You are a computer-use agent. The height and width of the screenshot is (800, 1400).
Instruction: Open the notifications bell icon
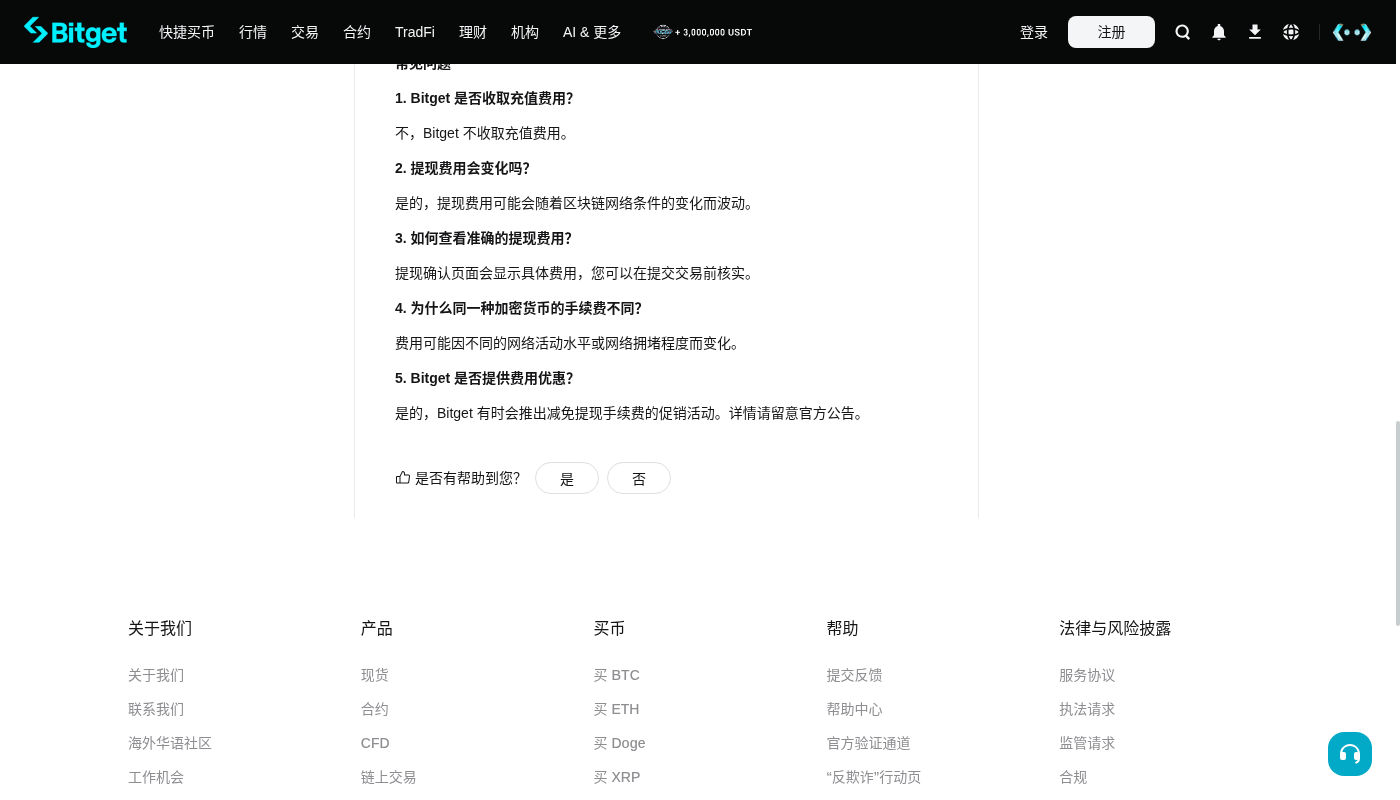coord(1219,32)
